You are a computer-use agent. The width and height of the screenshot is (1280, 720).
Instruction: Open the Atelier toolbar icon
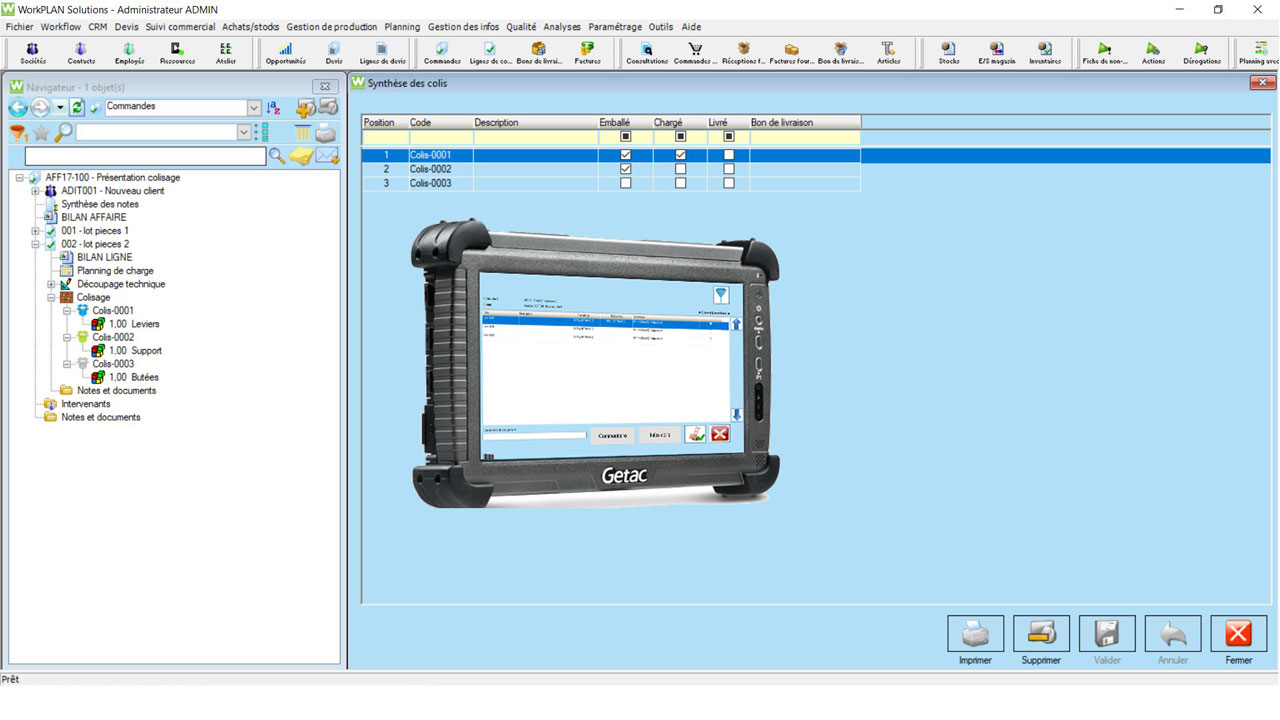[226, 53]
